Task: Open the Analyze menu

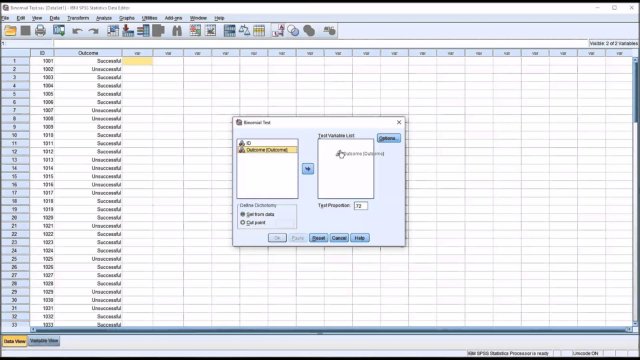Action: [104, 18]
